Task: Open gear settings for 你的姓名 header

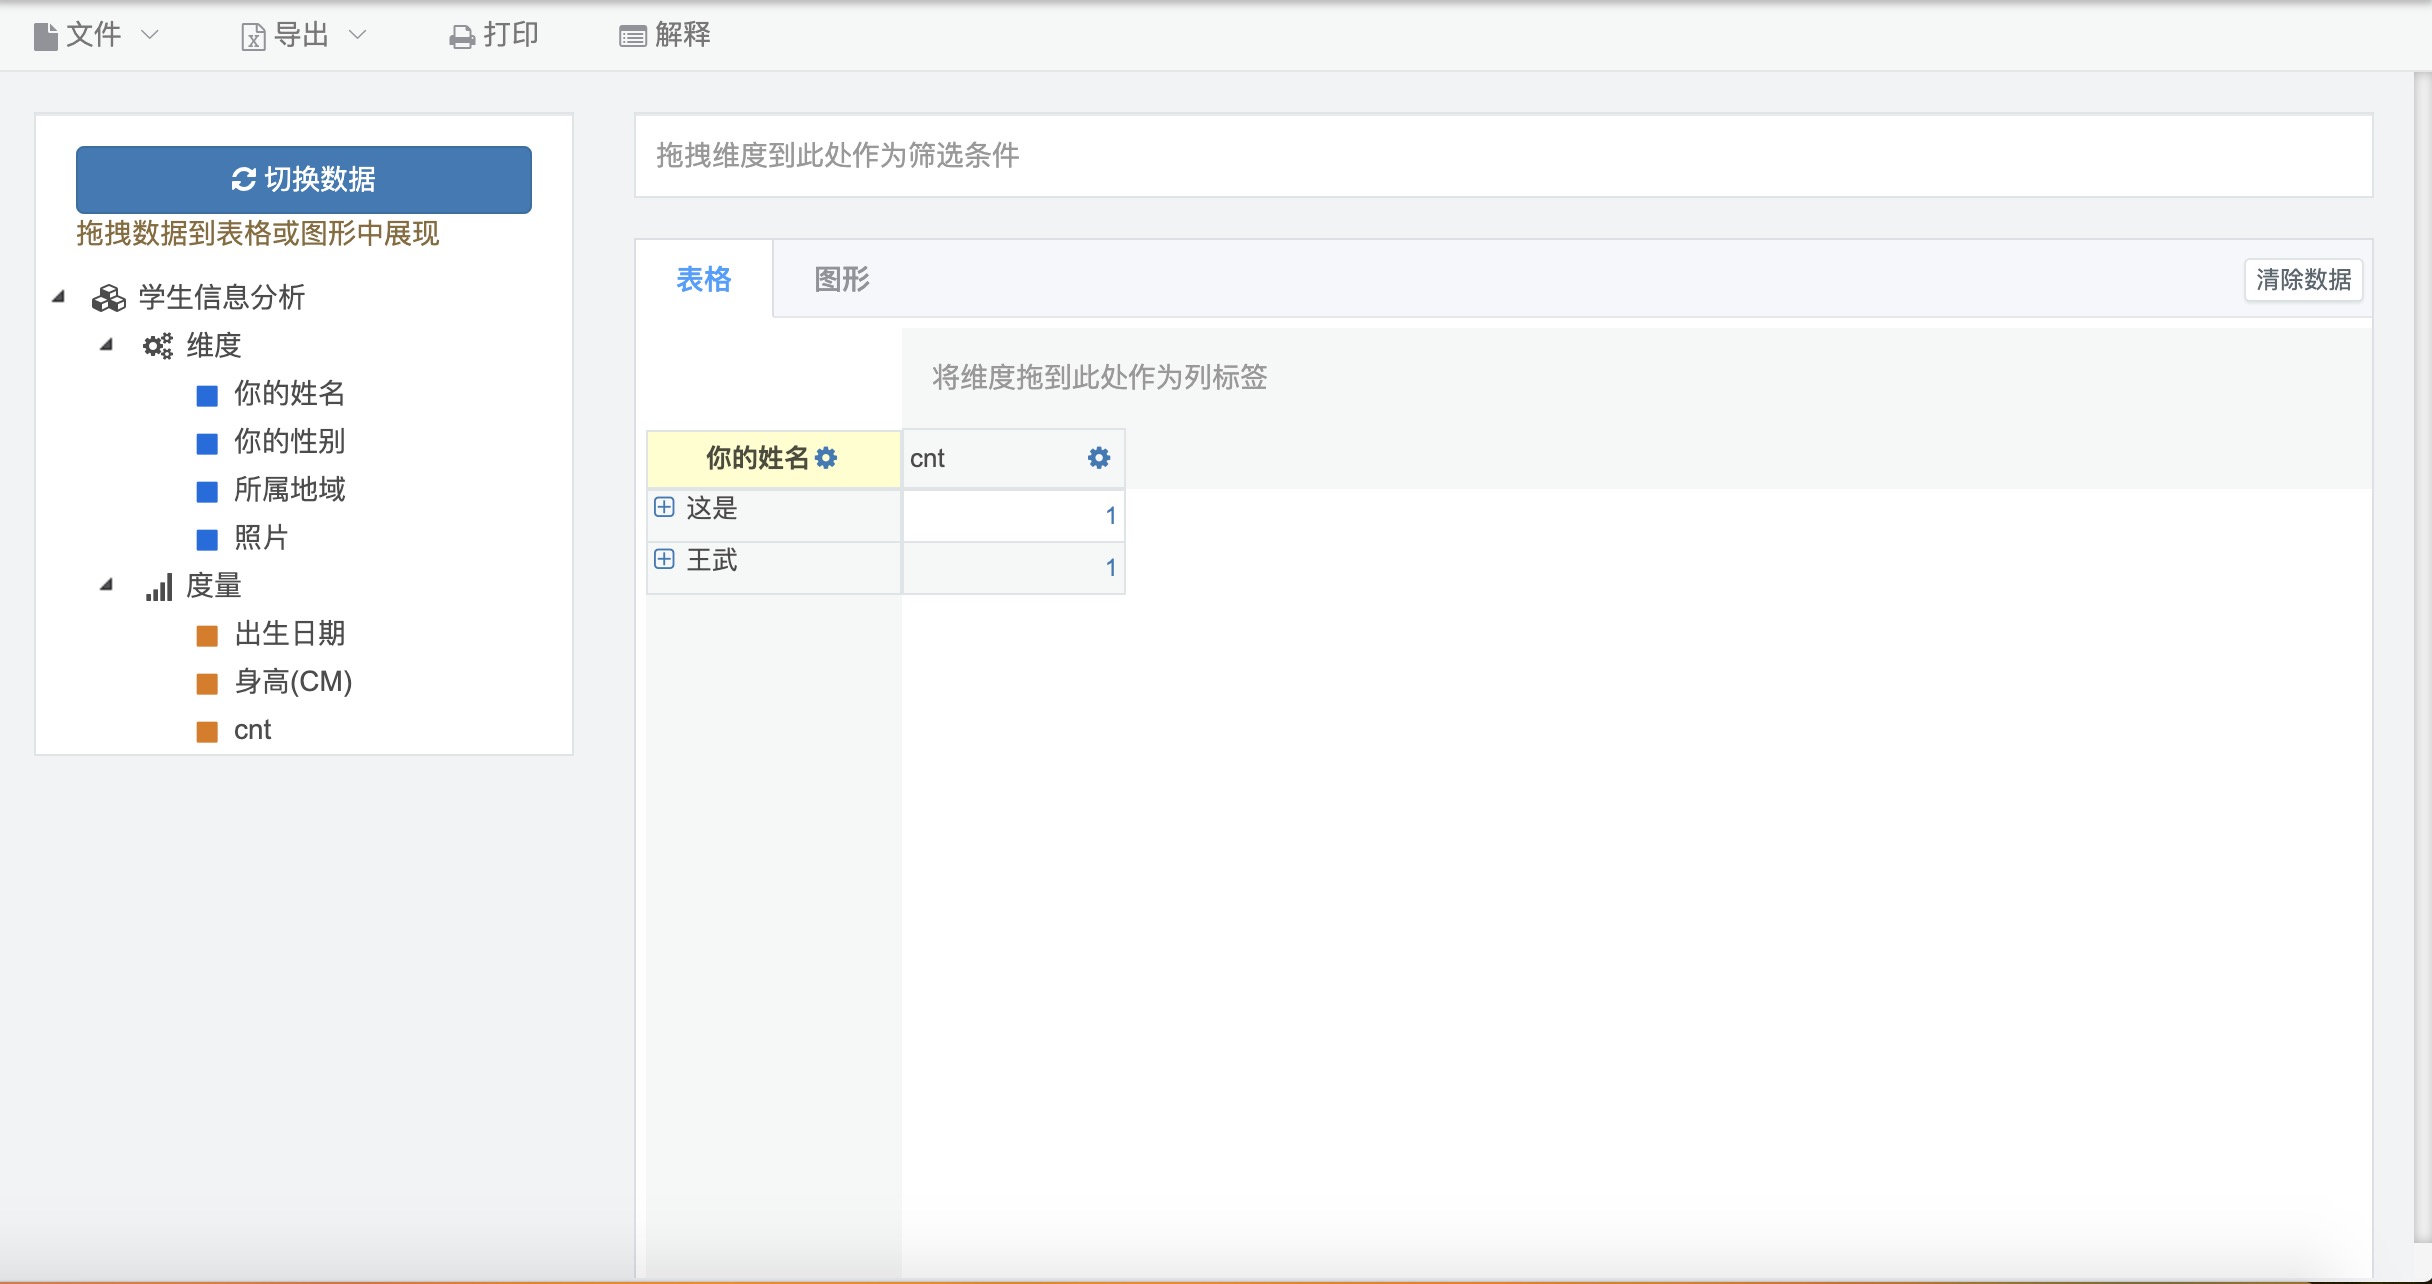Action: point(826,458)
